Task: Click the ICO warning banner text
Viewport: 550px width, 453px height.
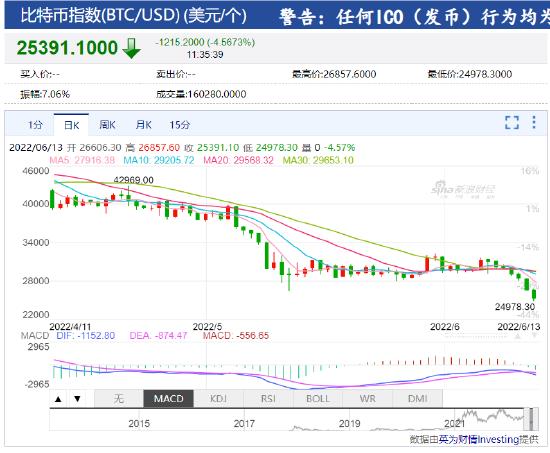Action: click(414, 16)
